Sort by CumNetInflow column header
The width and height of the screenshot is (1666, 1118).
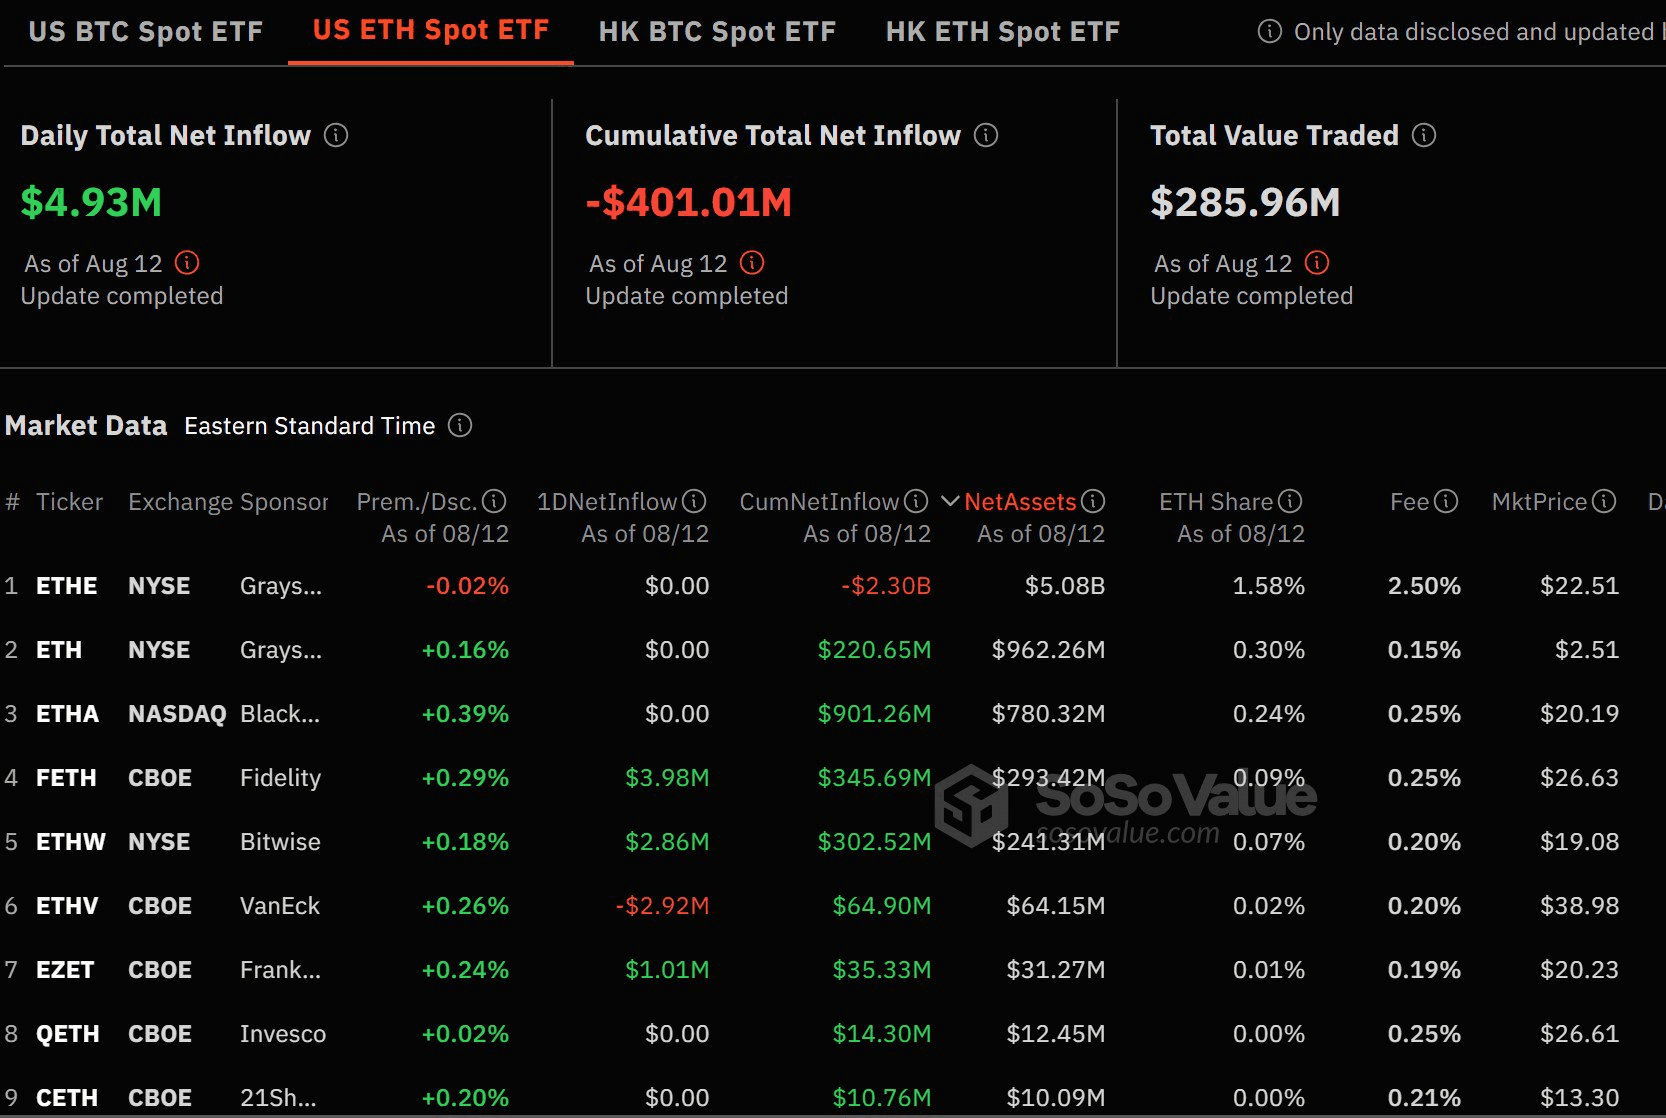[x=819, y=501]
